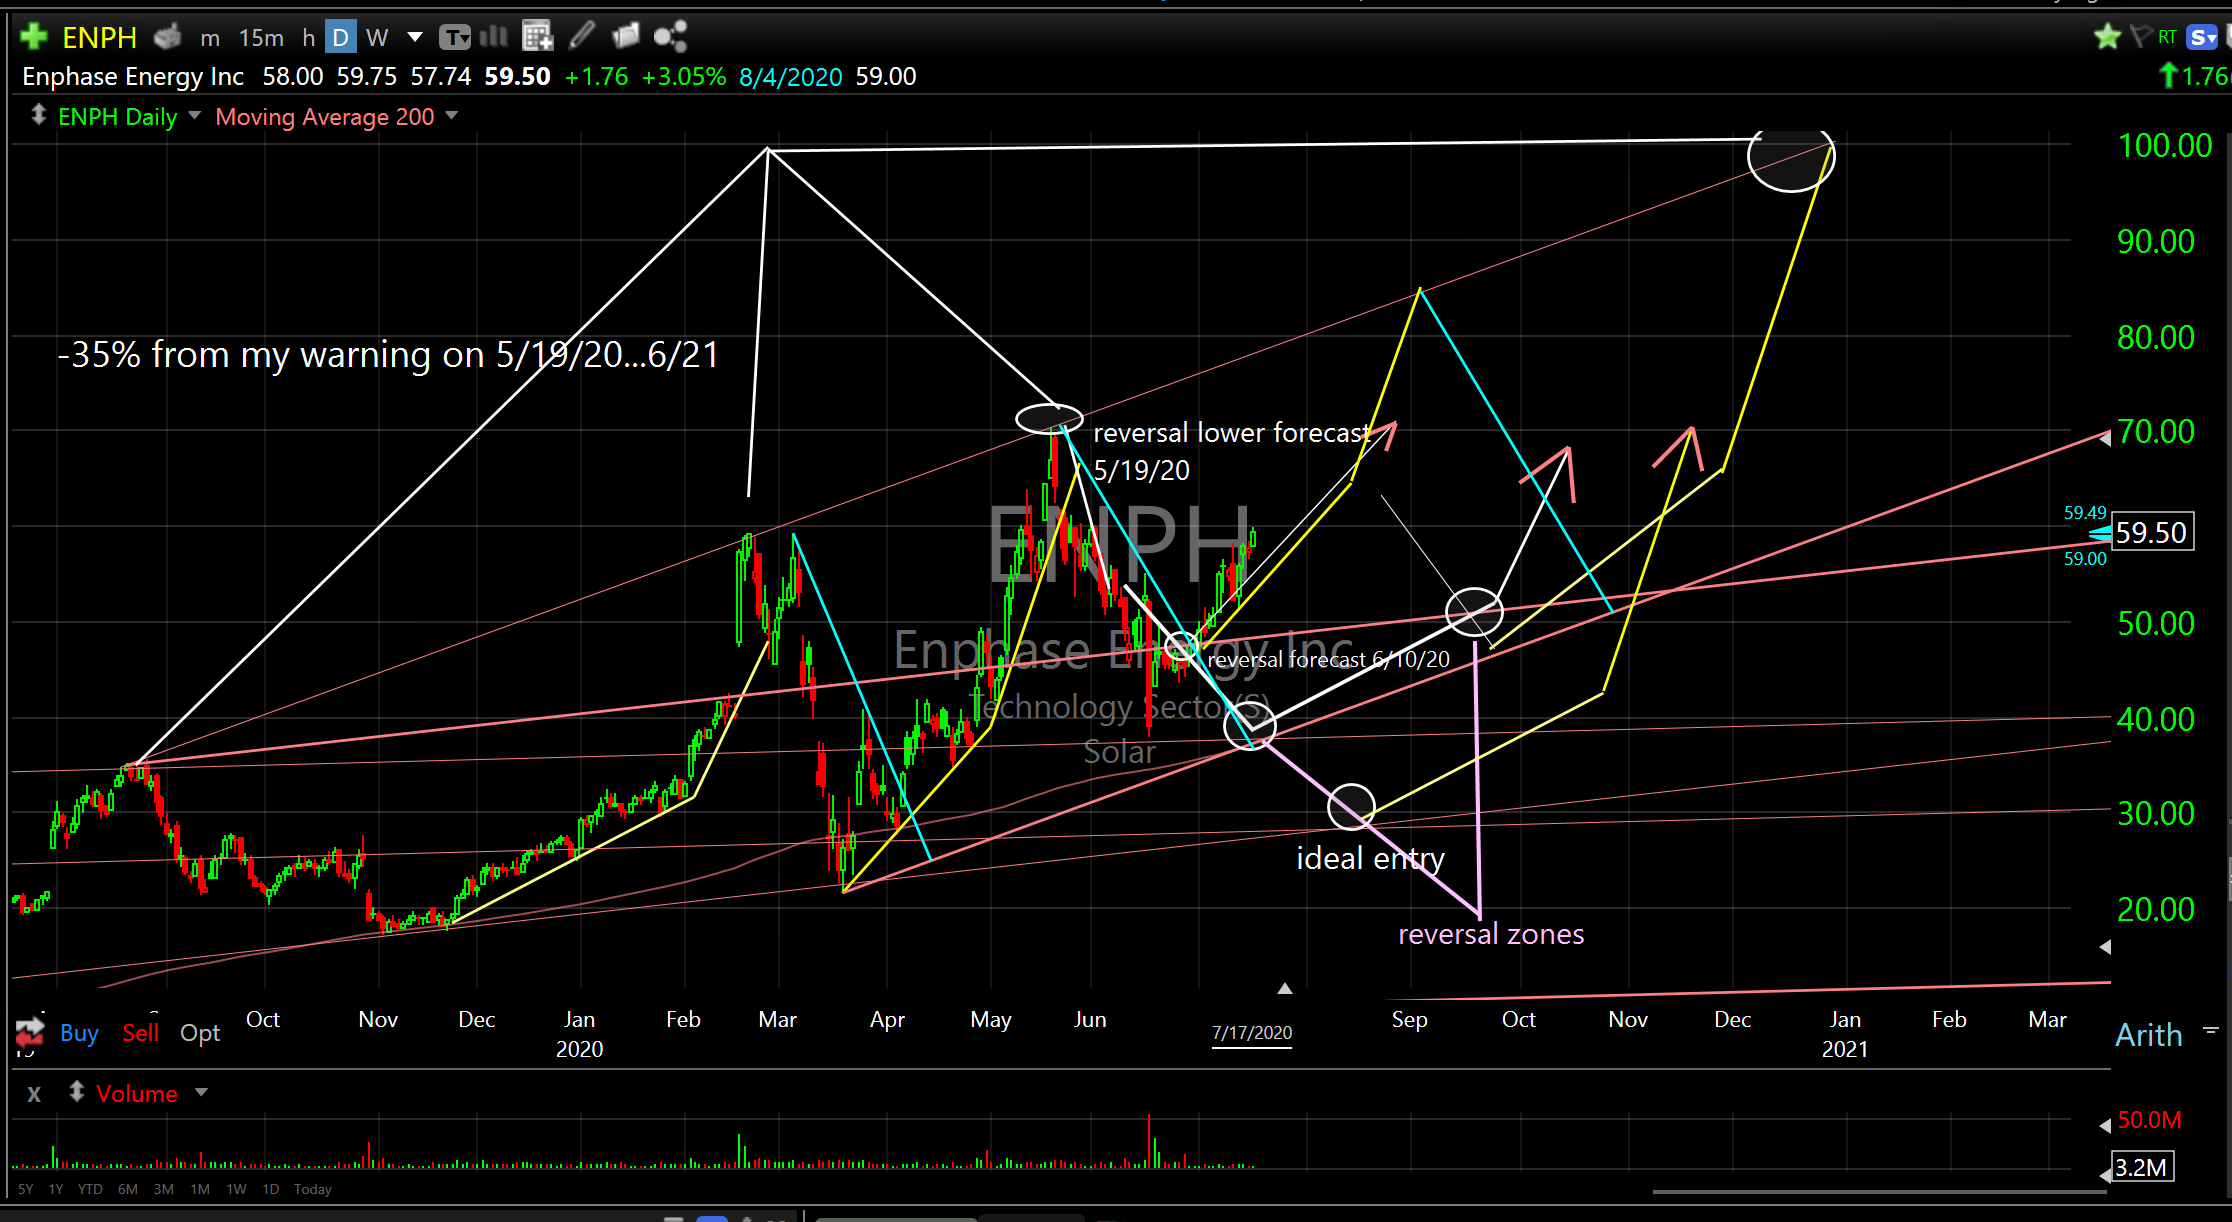Switch to weekly W timeframe
Screen dimensions: 2232x1222
pos(377,38)
